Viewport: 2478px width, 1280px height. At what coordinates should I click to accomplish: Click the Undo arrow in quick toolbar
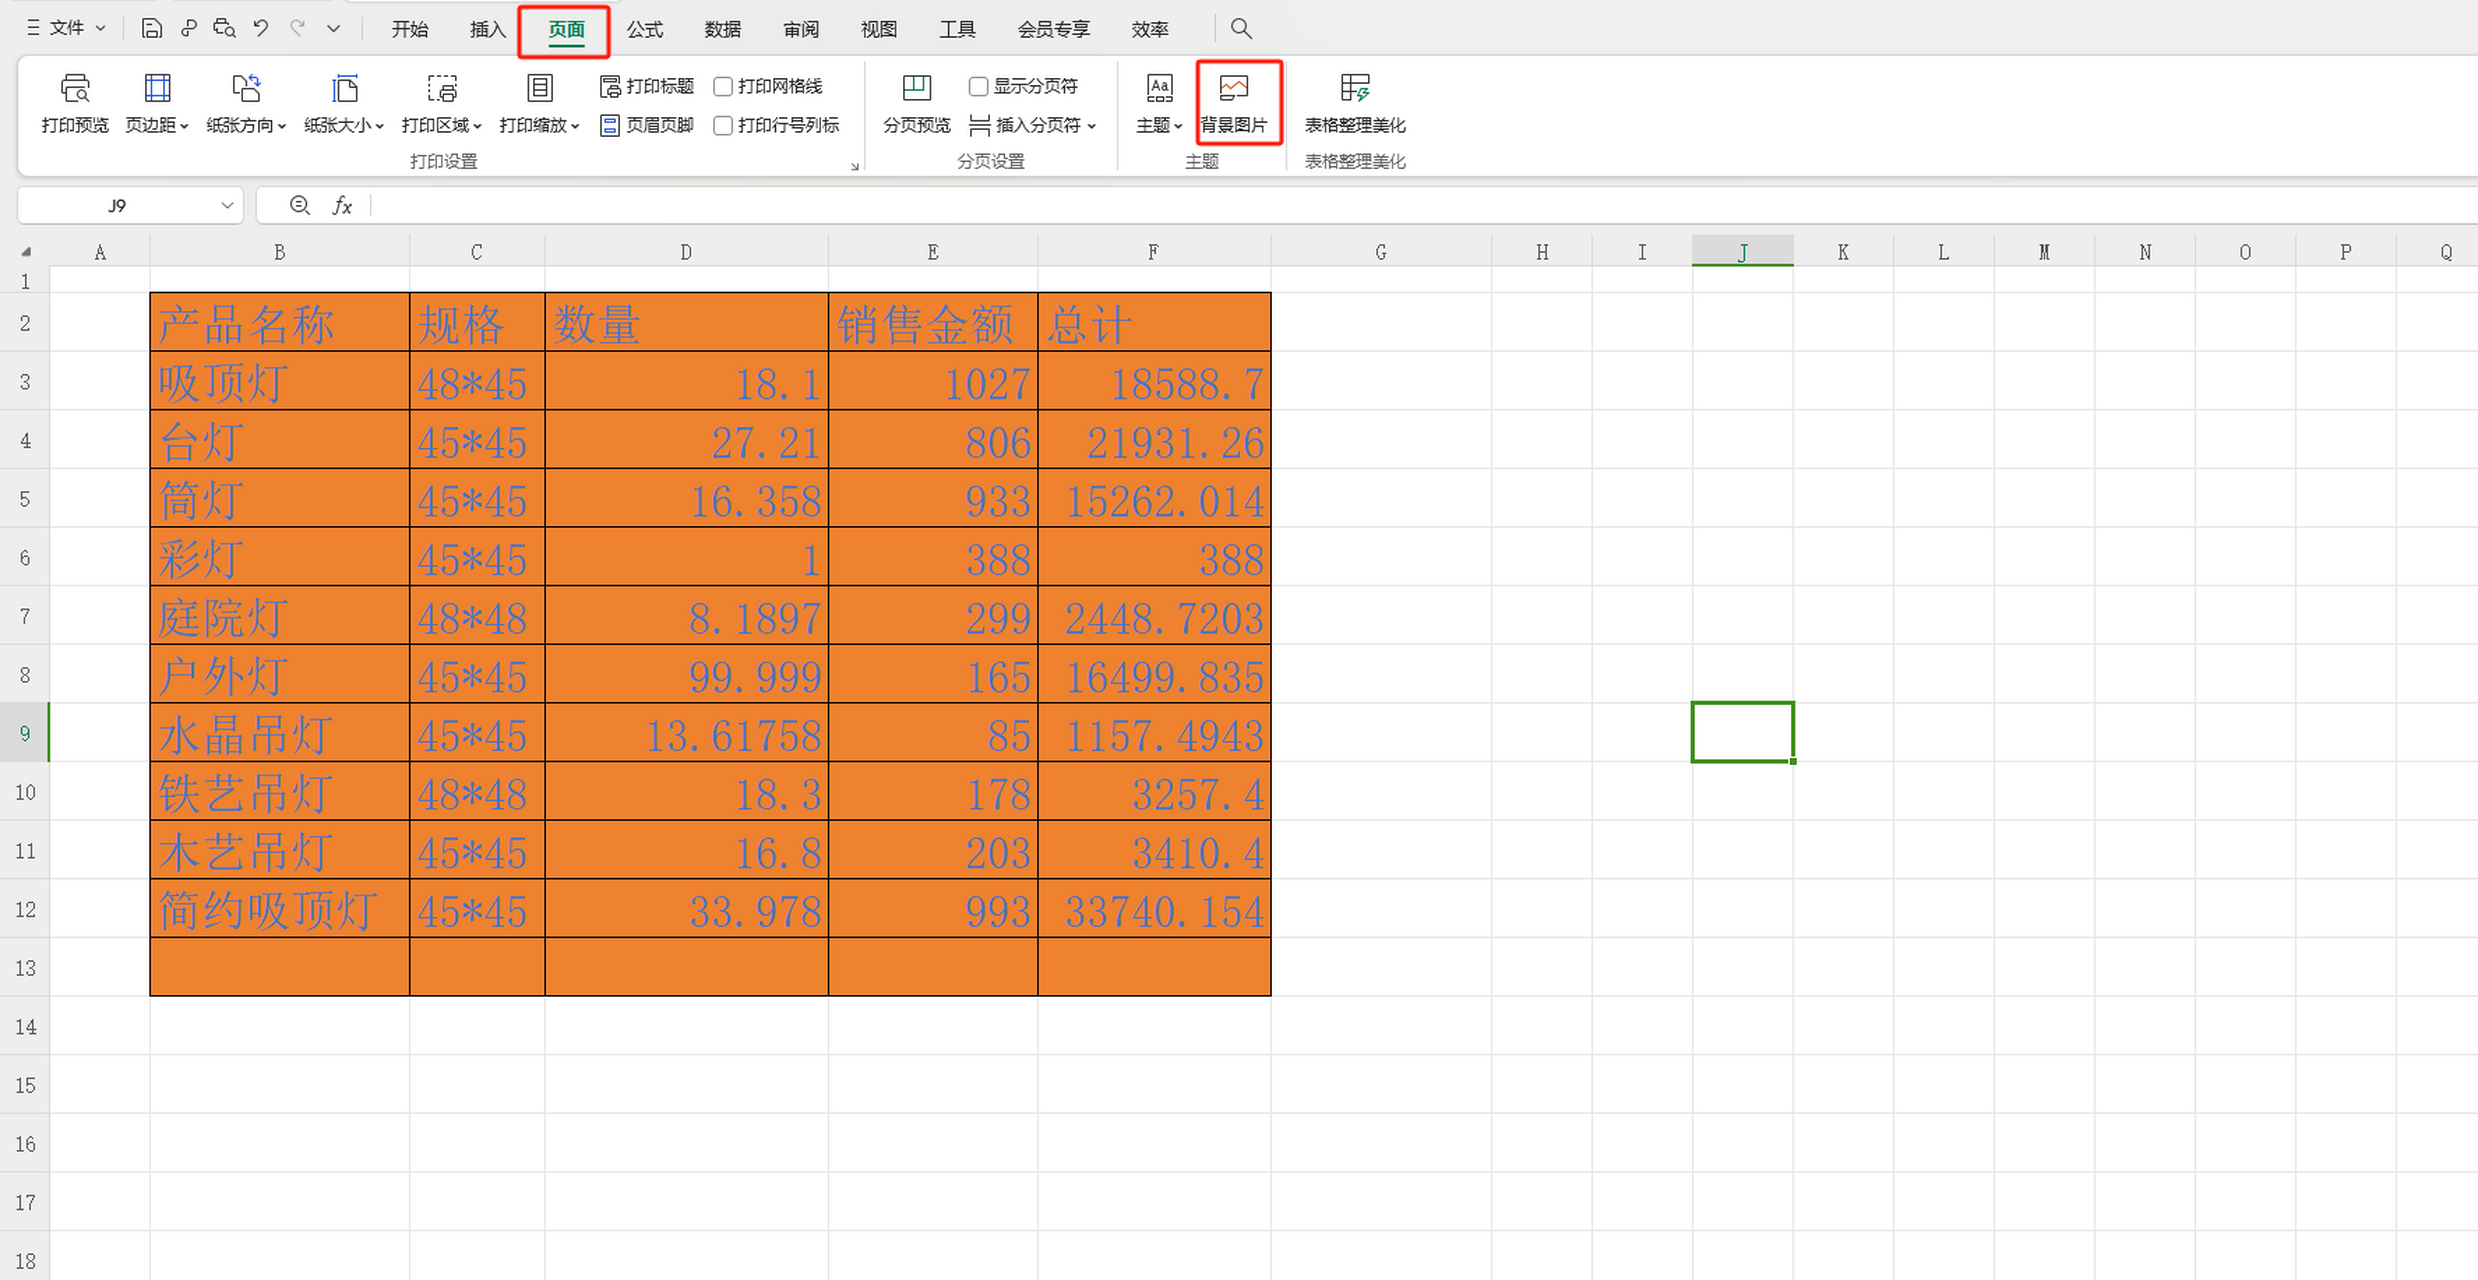point(261,28)
